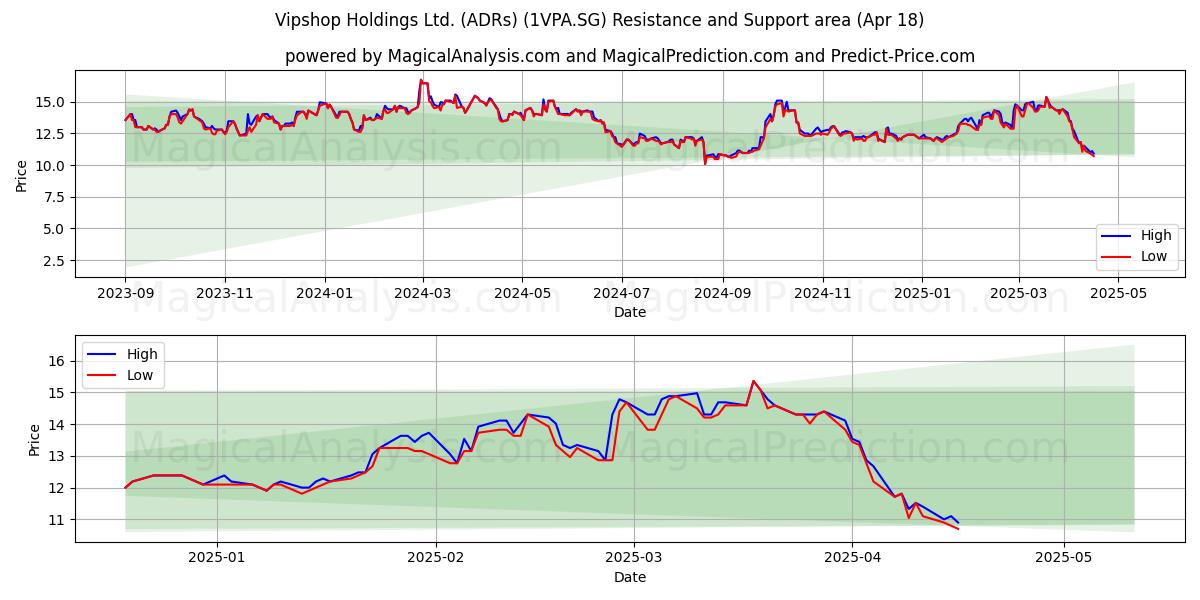Image resolution: width=1200 pixels, height=600 pixels.
Task: Click the '2025-05' label on top chart axis
Action: [x=1118, y=294]
